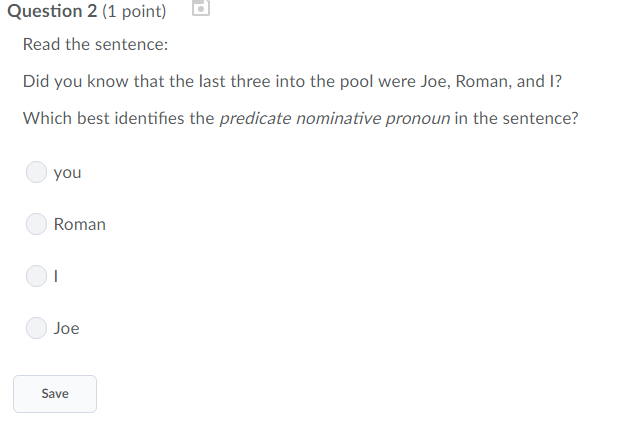Image resolution: width=635 pixels, height=425 pixels.
Task: Click the 'Read the sentence:' line
Action: coord(96,44)
